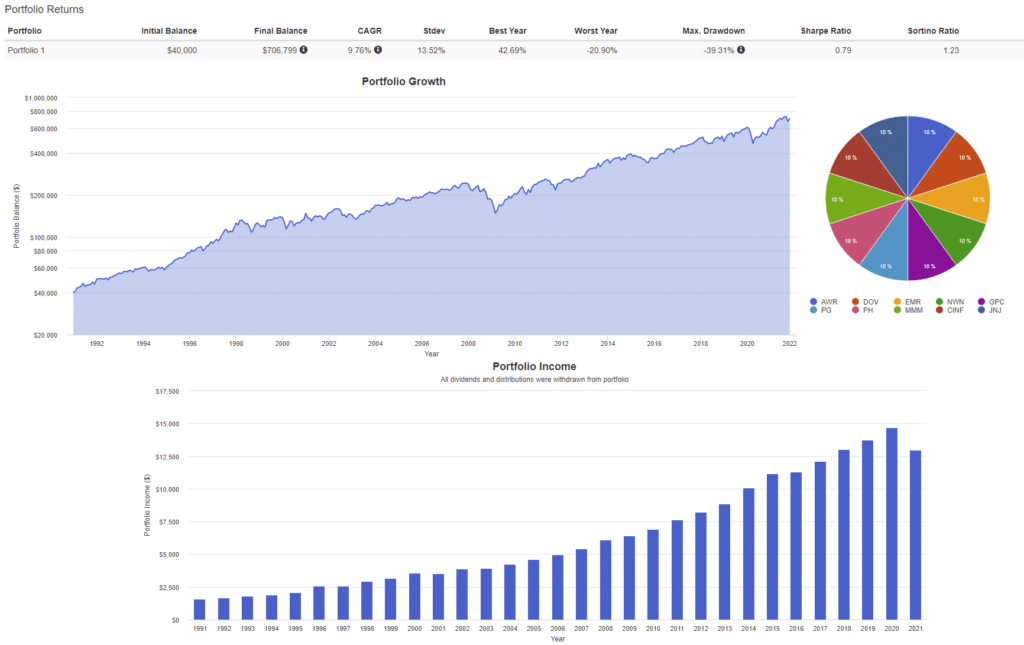Click the Portfolio Growth chart title
Viewport: 1024px width, 645px height.
(403, 81)
